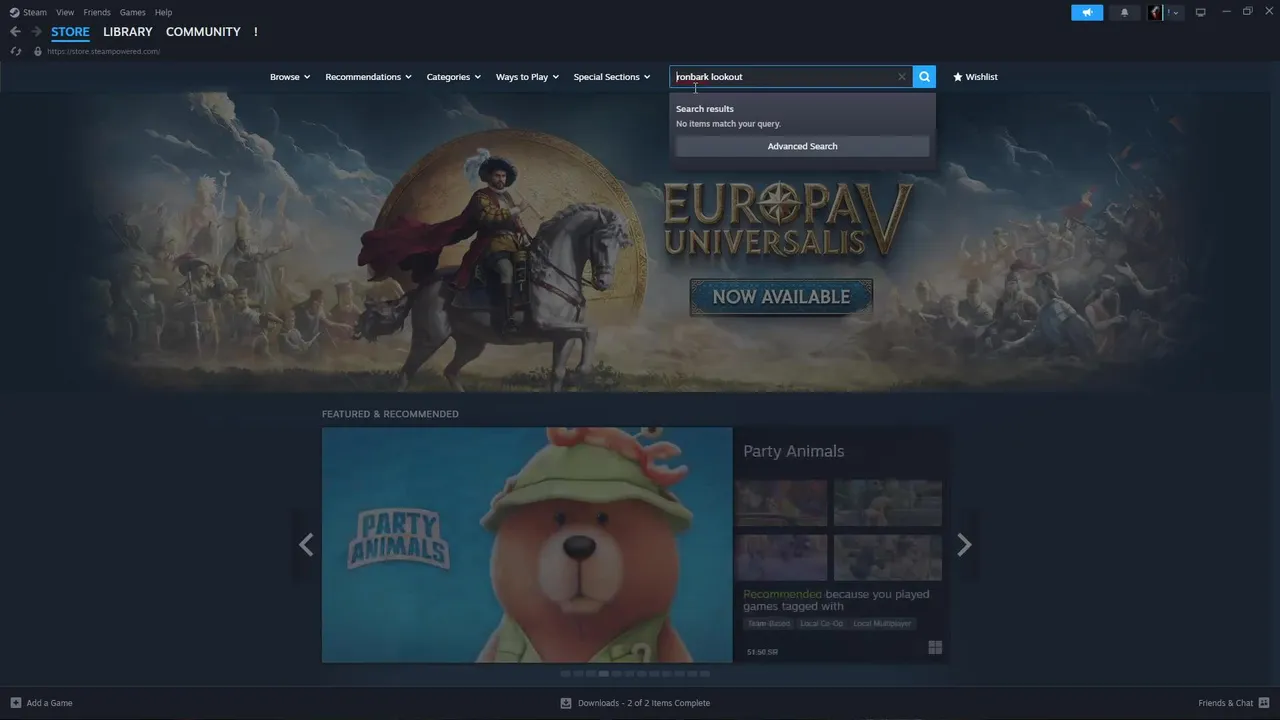Open Party Animals featured capsule image
The height and width of the screenshot is (720, 1280).
click(527, 545)
